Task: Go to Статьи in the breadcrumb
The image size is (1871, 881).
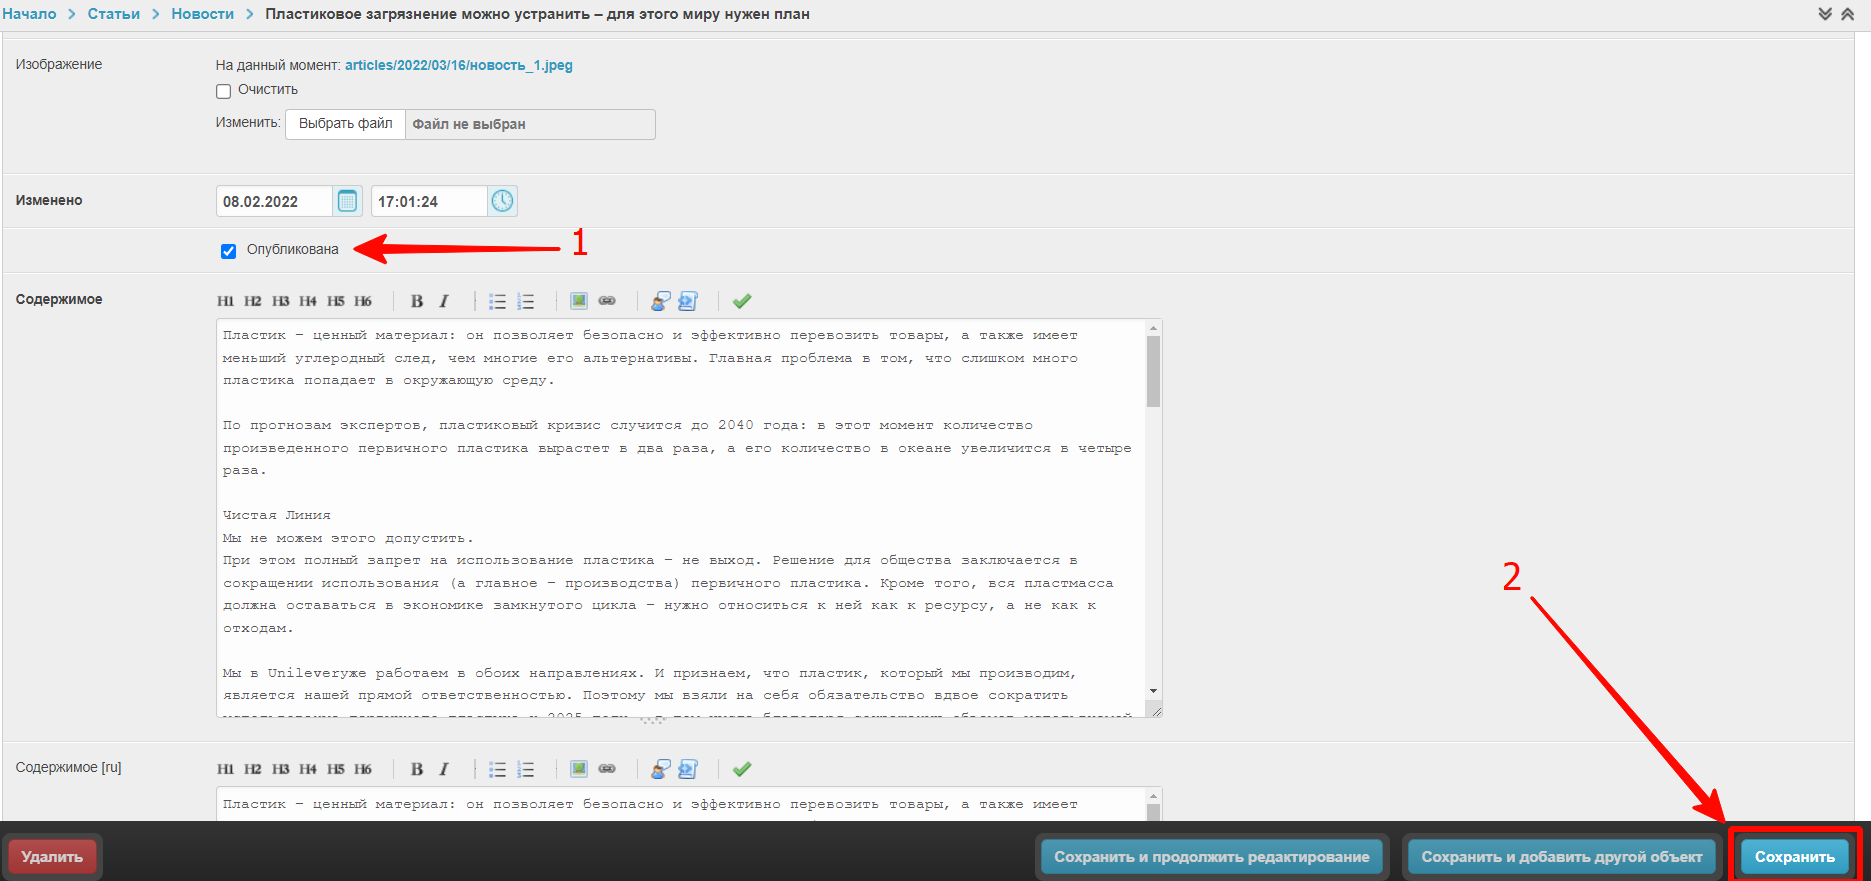Action: [x=113, y=14]
